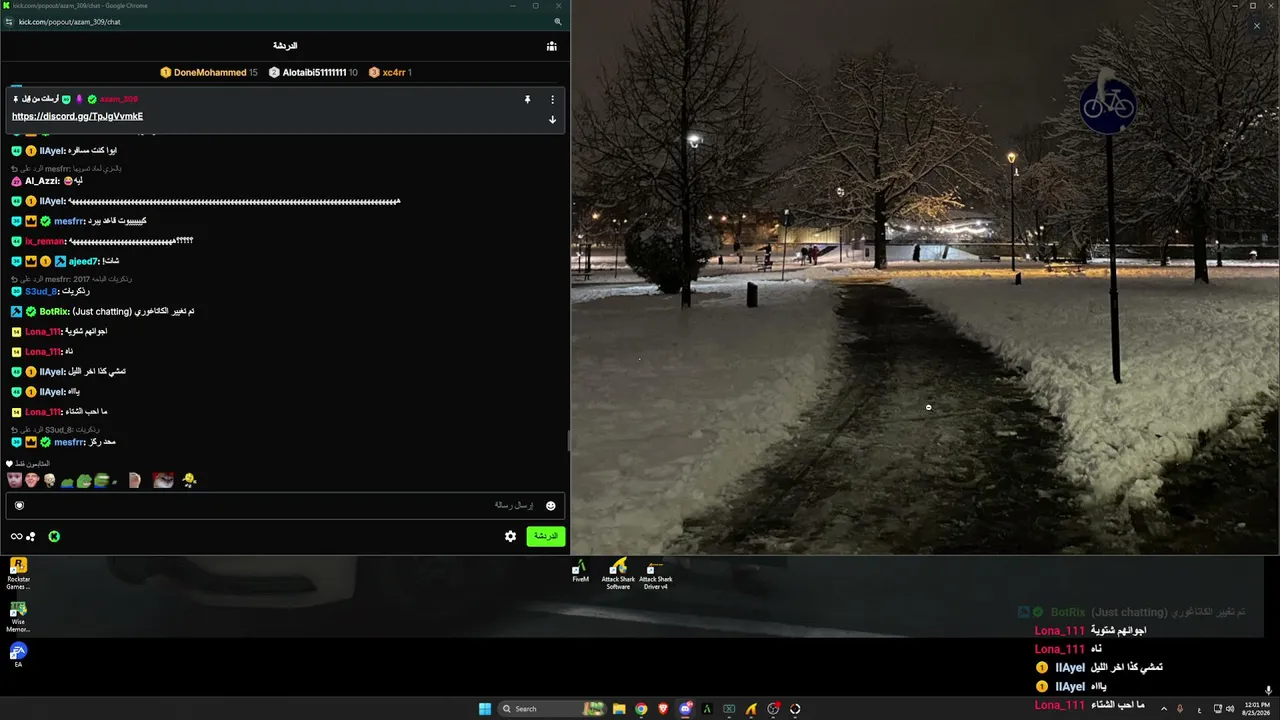Viewport: 1280px width, 720px height.
Task: Open the chat users list icon
Action: click(x=551, y=46)
